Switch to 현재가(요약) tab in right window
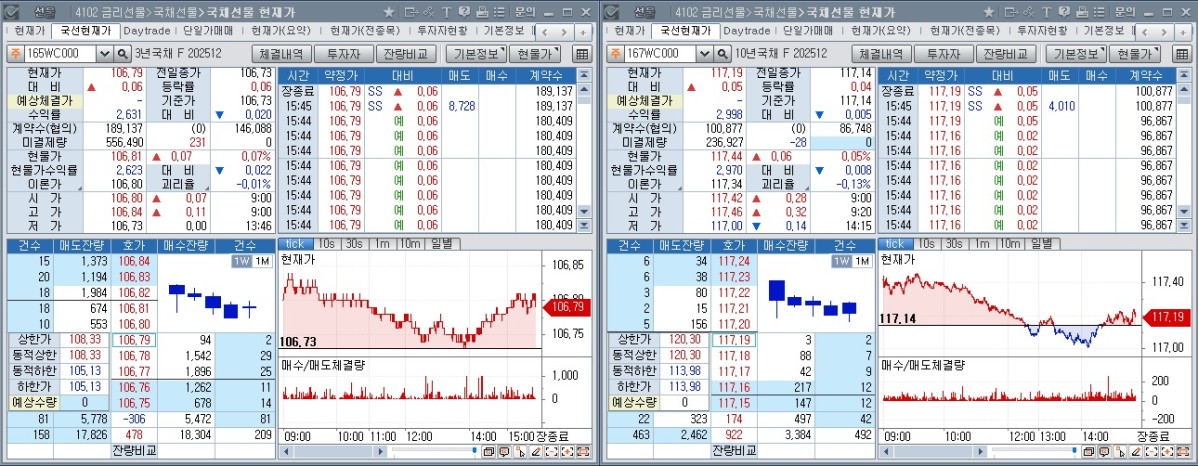Viewport: 1198px width, 466px height. (x=880, y=31)
